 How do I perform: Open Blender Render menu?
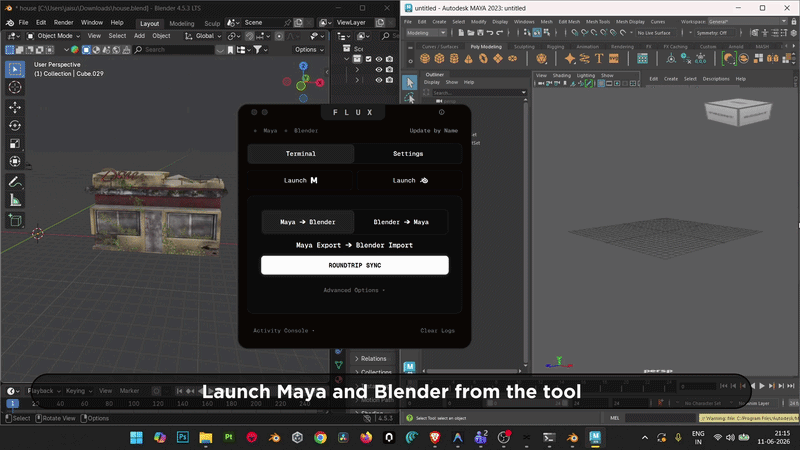point(63,22)
